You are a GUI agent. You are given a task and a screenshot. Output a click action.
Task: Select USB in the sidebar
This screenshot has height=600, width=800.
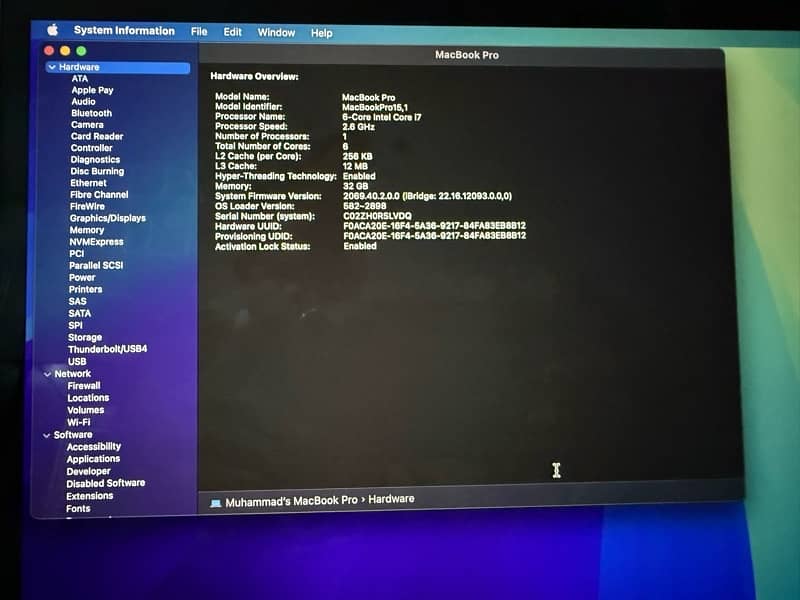pyautogui.click(x=77, y=362)
